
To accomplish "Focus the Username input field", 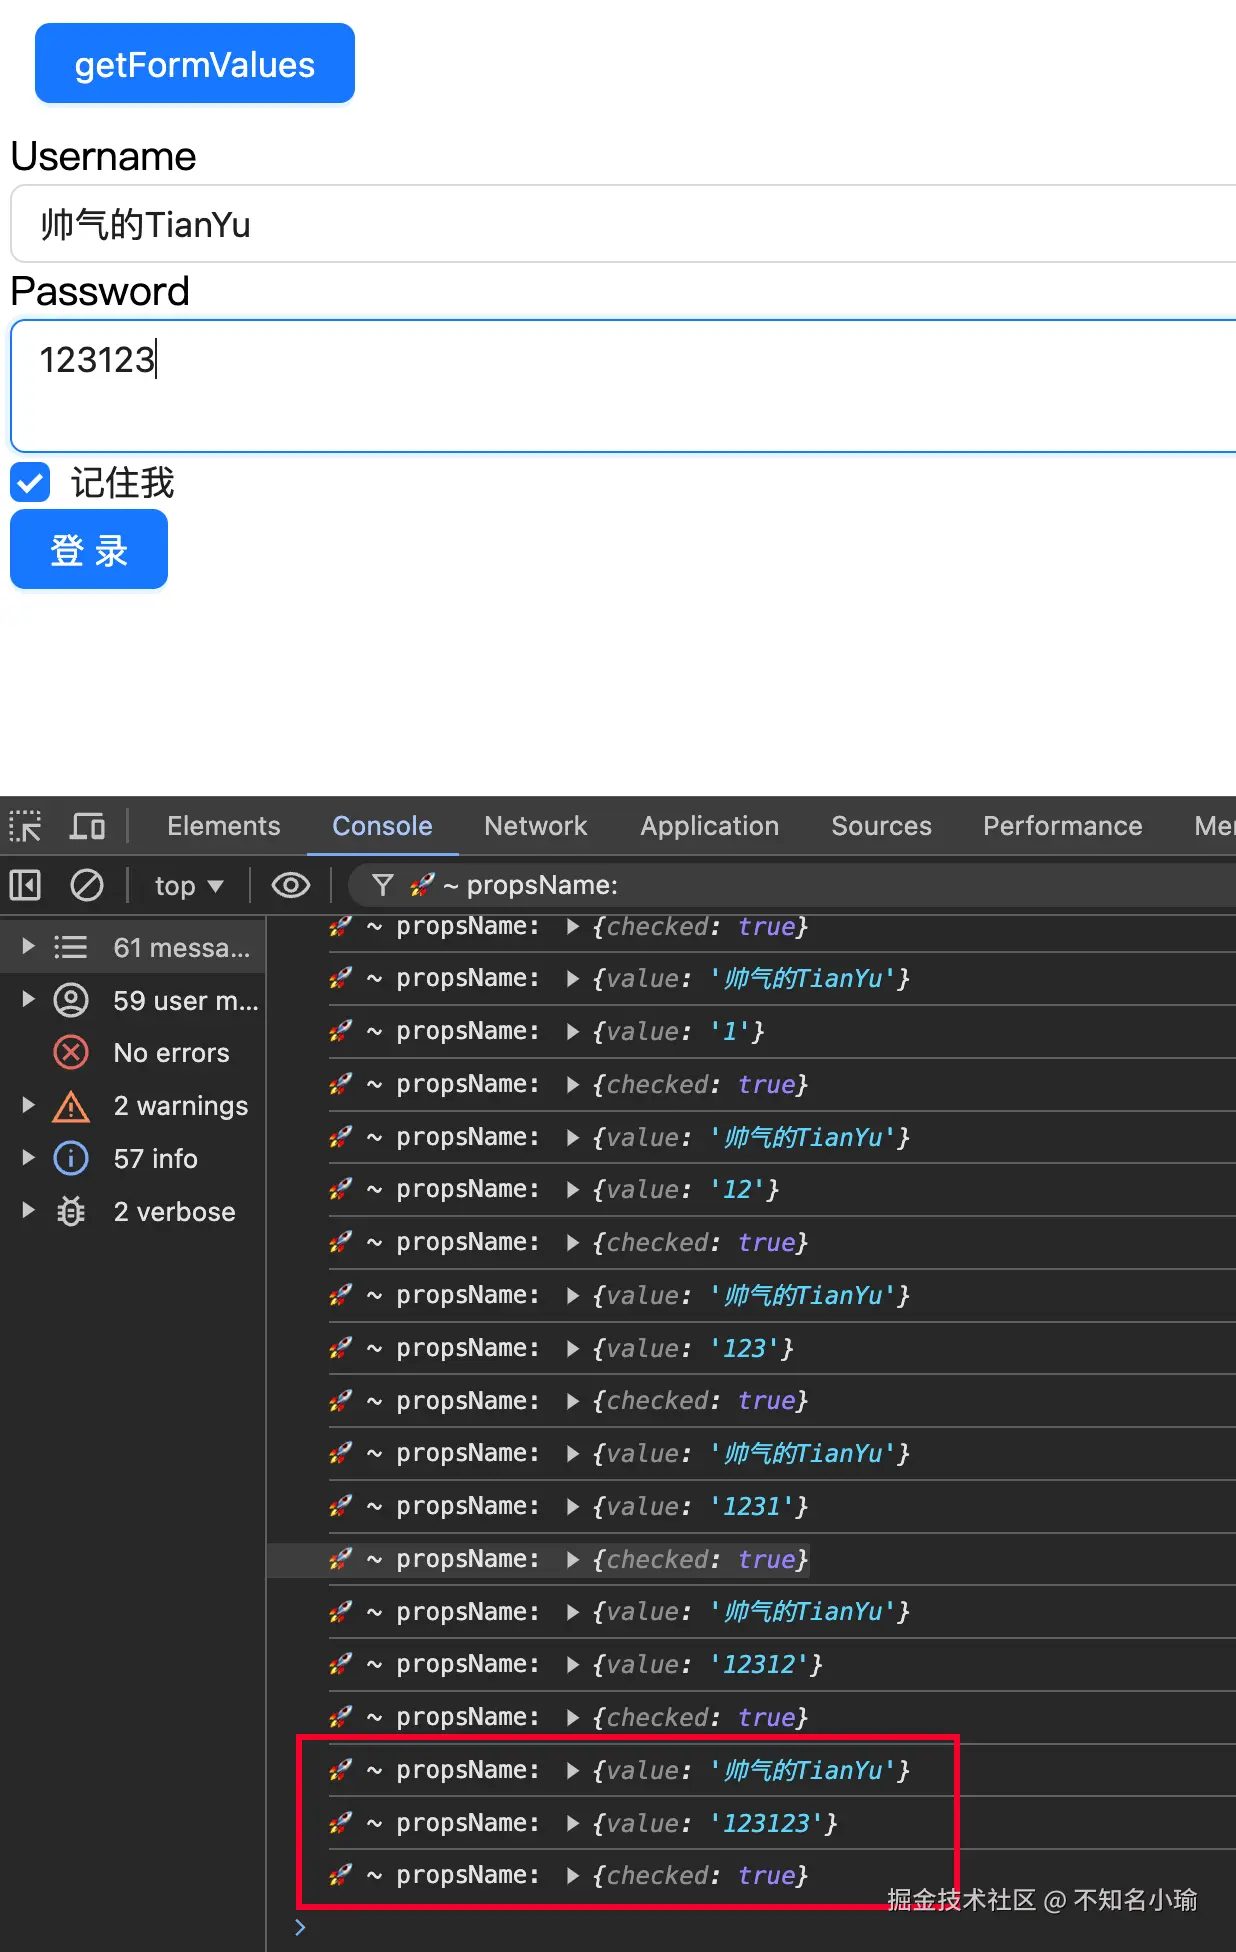I will (624, 224).
